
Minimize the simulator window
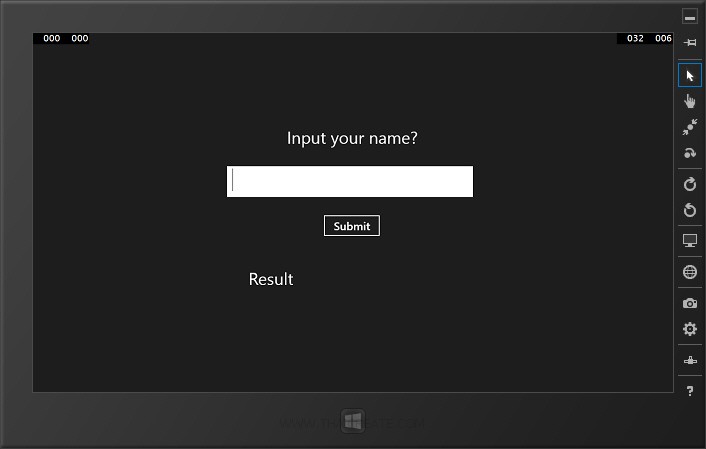[x=689, y=17]
